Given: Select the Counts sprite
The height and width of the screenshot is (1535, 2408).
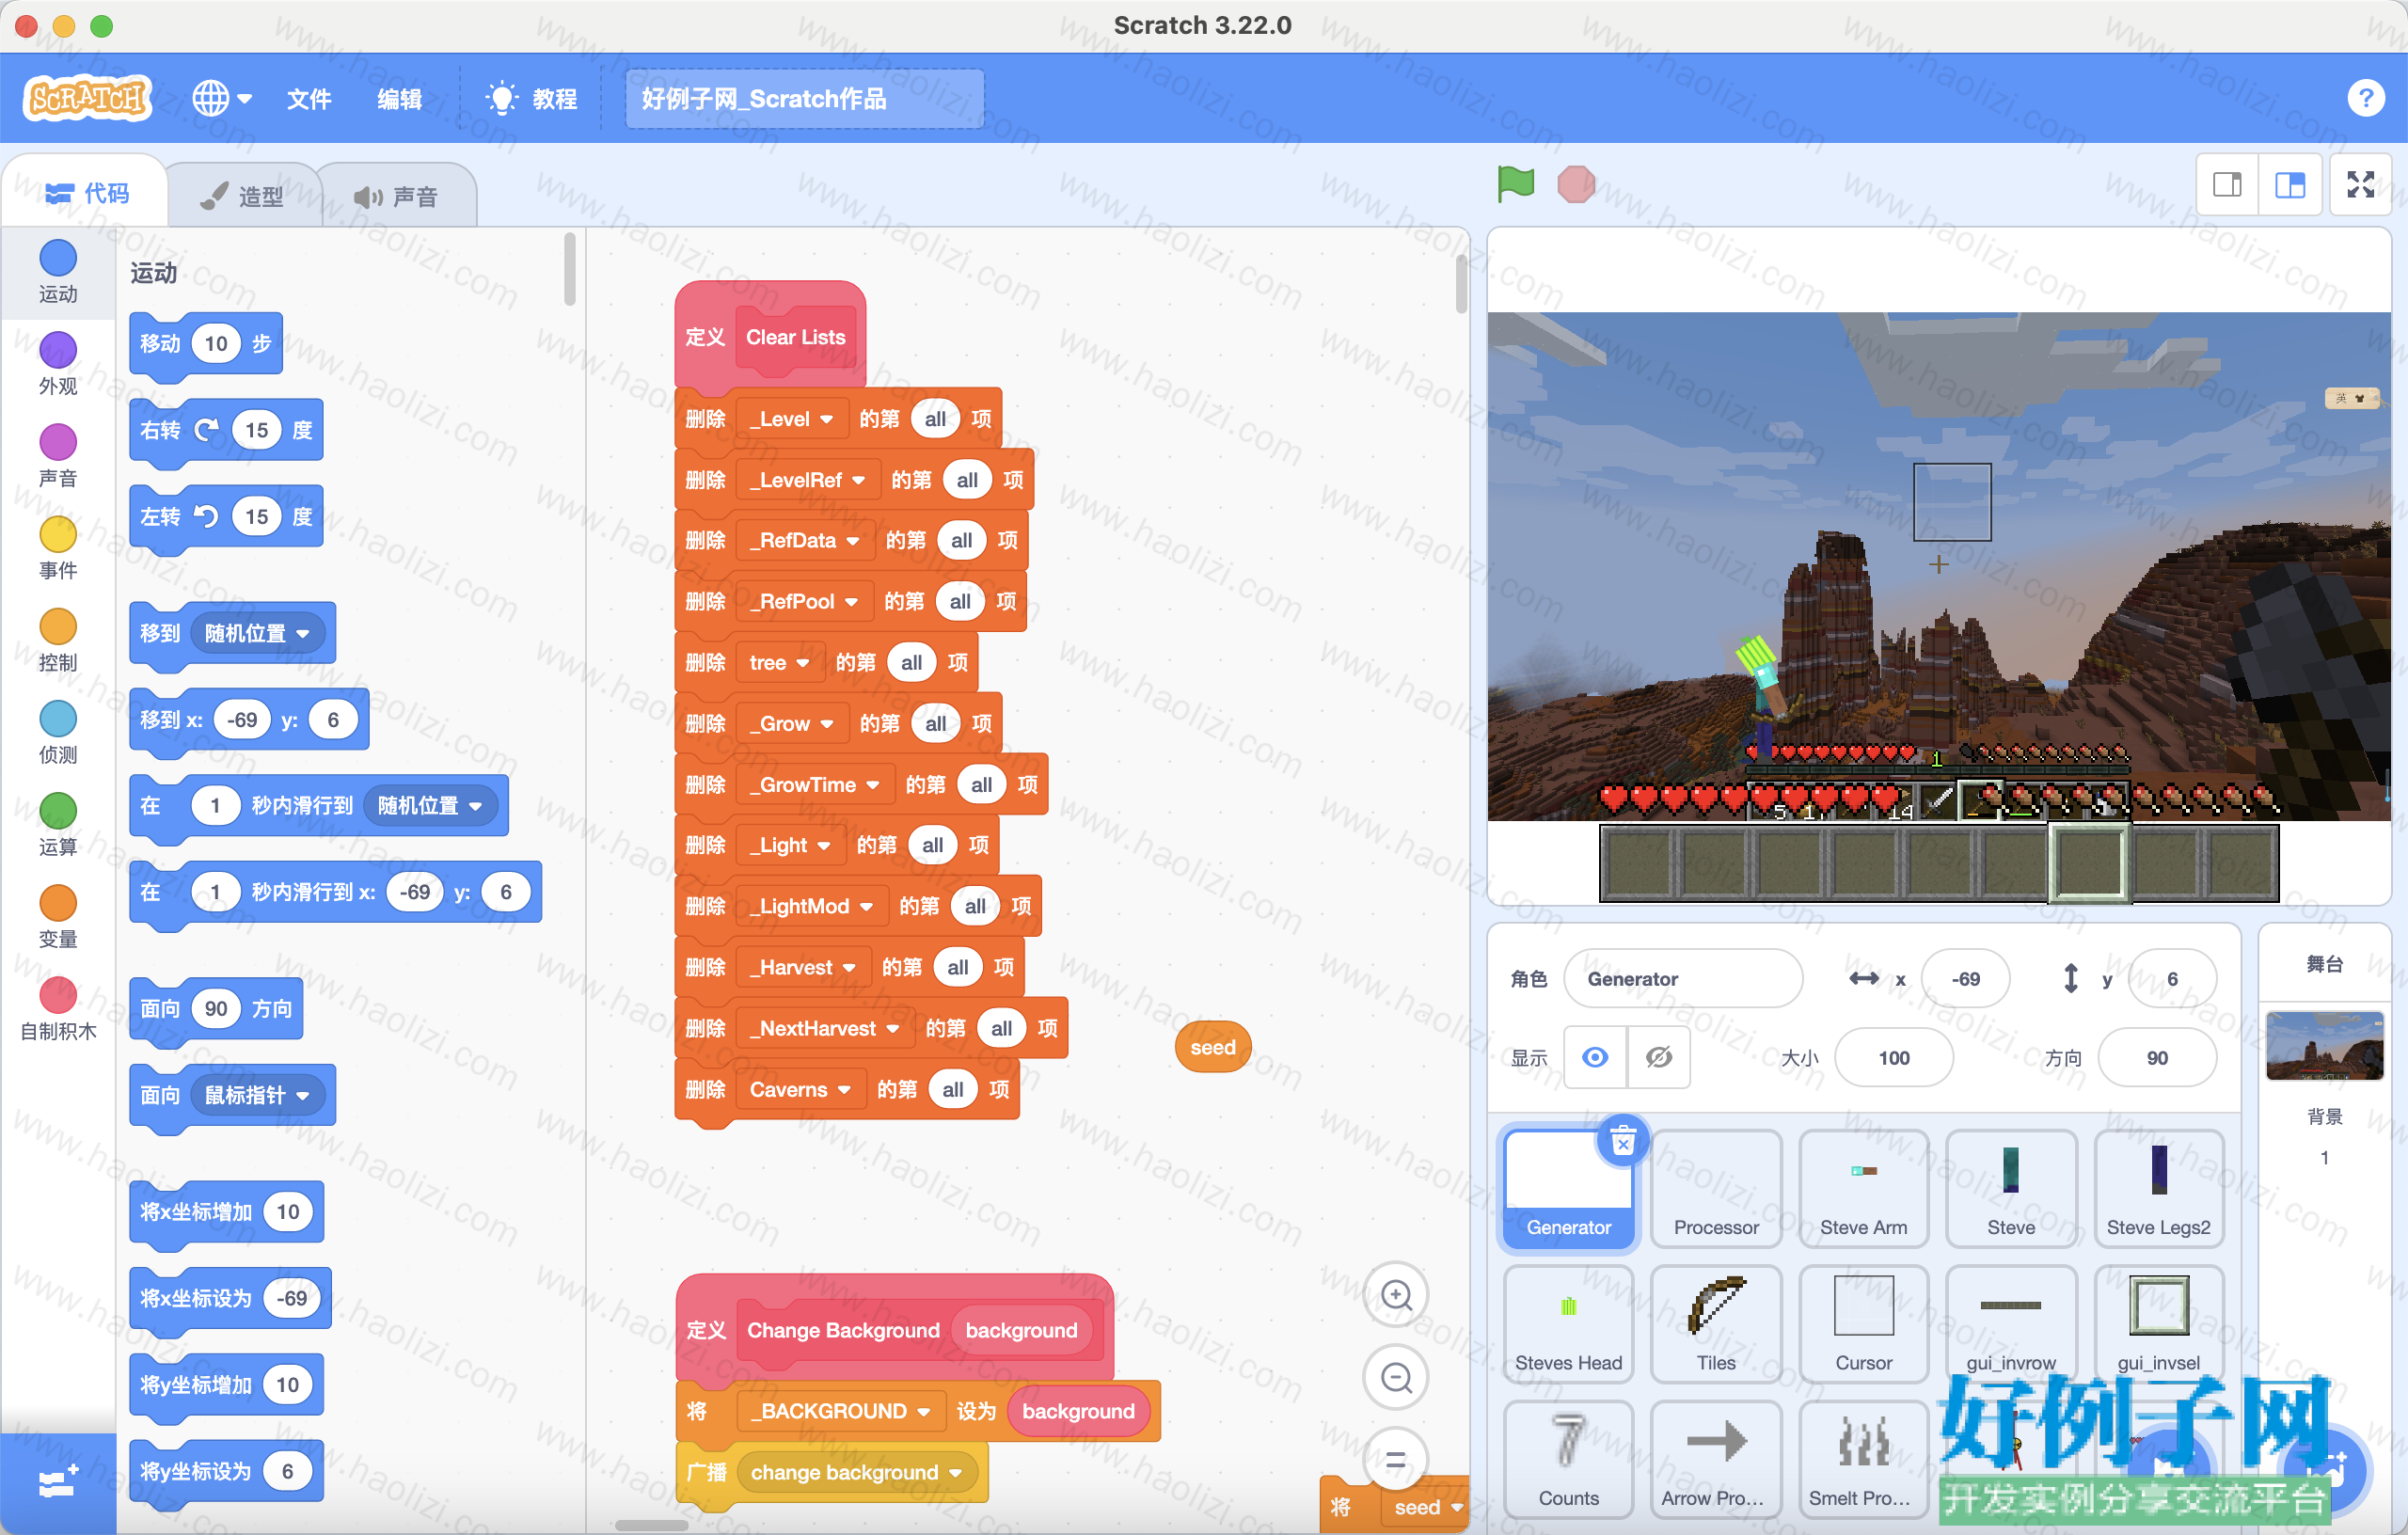Looking at the screenshot, I should coord(1568,1459).
